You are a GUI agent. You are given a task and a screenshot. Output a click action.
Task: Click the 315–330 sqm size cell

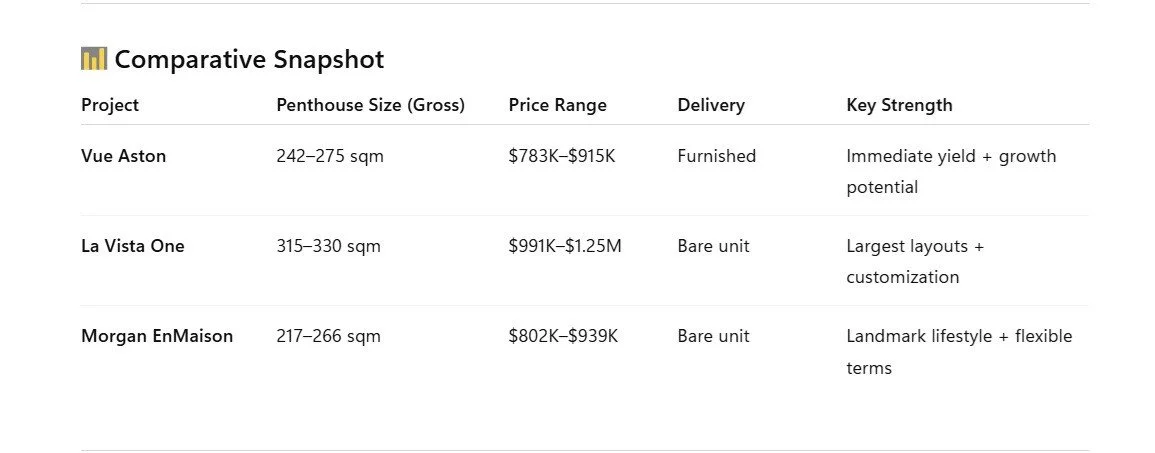329,247
